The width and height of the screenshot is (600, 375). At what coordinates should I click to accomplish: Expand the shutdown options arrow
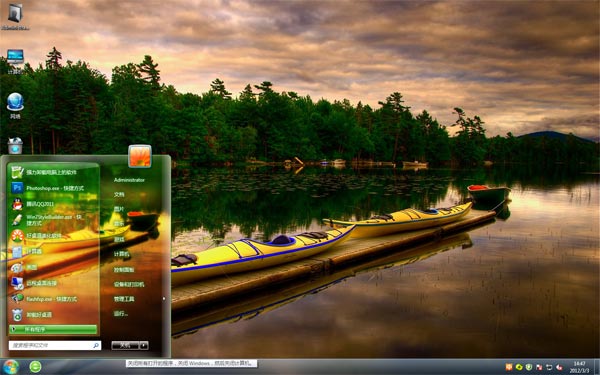click(144, 345)
